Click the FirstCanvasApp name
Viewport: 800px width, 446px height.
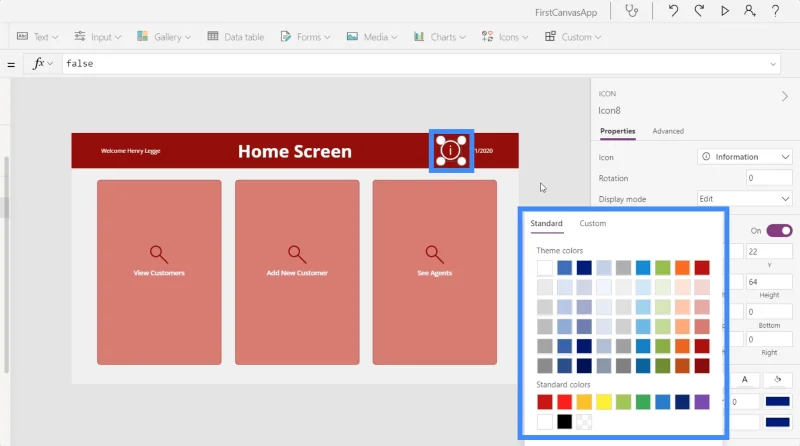[566, 12]
